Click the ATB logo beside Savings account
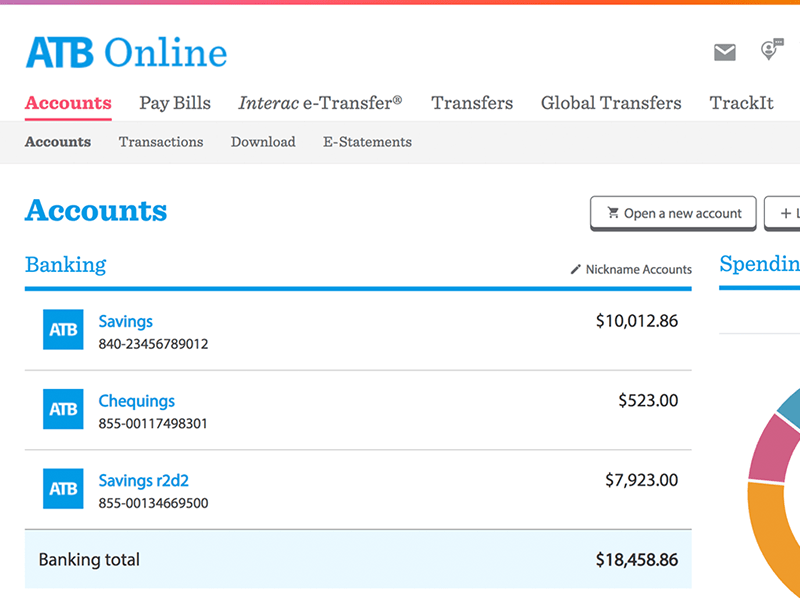 click(63, 330)
